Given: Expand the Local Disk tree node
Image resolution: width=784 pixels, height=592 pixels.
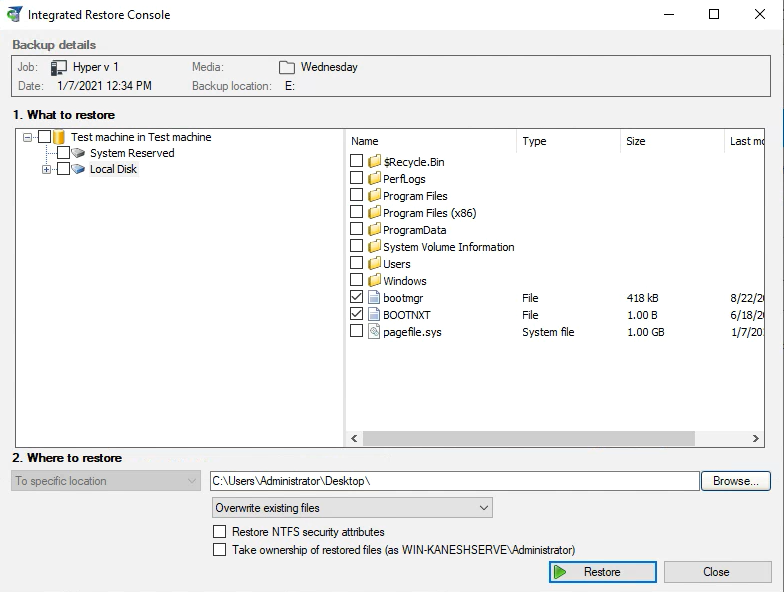Looking at the screenshot, I should pos(47,170).
